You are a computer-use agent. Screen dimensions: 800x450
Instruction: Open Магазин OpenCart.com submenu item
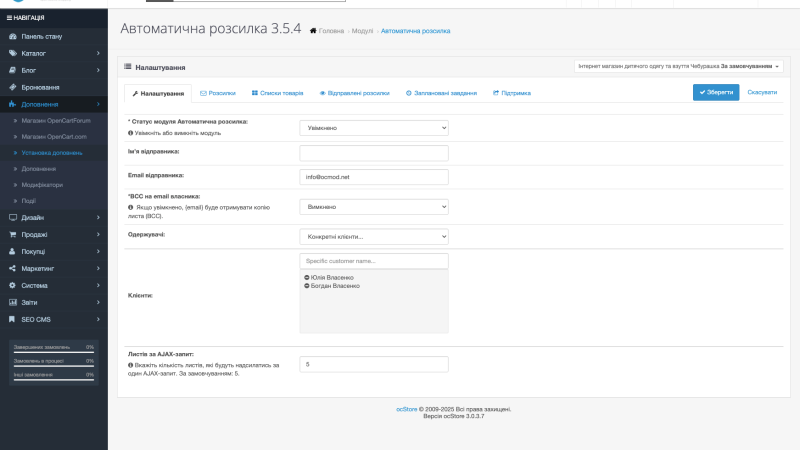[x=54, y=137]
